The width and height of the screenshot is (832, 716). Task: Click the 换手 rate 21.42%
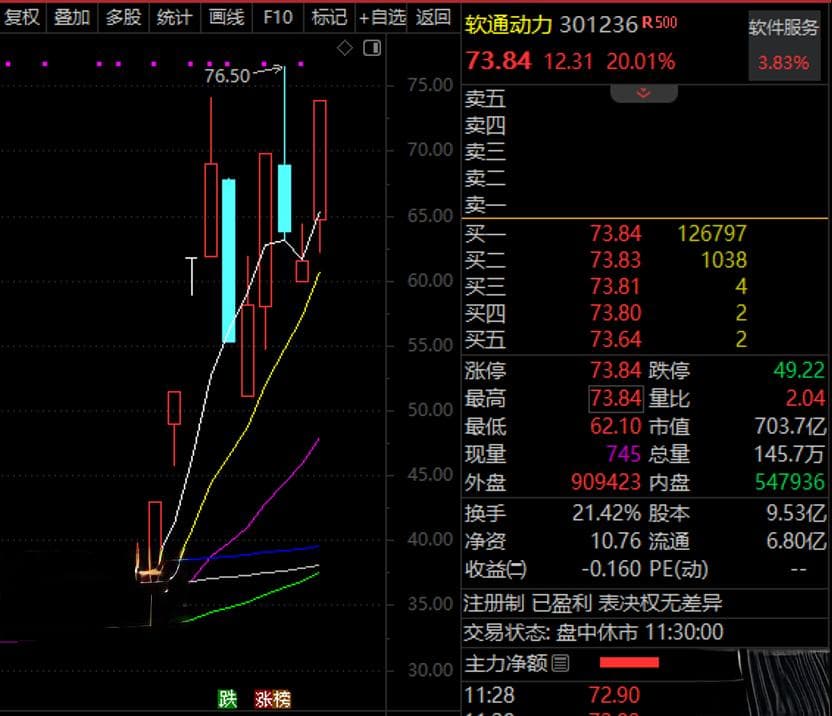pyautogui.click(x=606, y=513)
